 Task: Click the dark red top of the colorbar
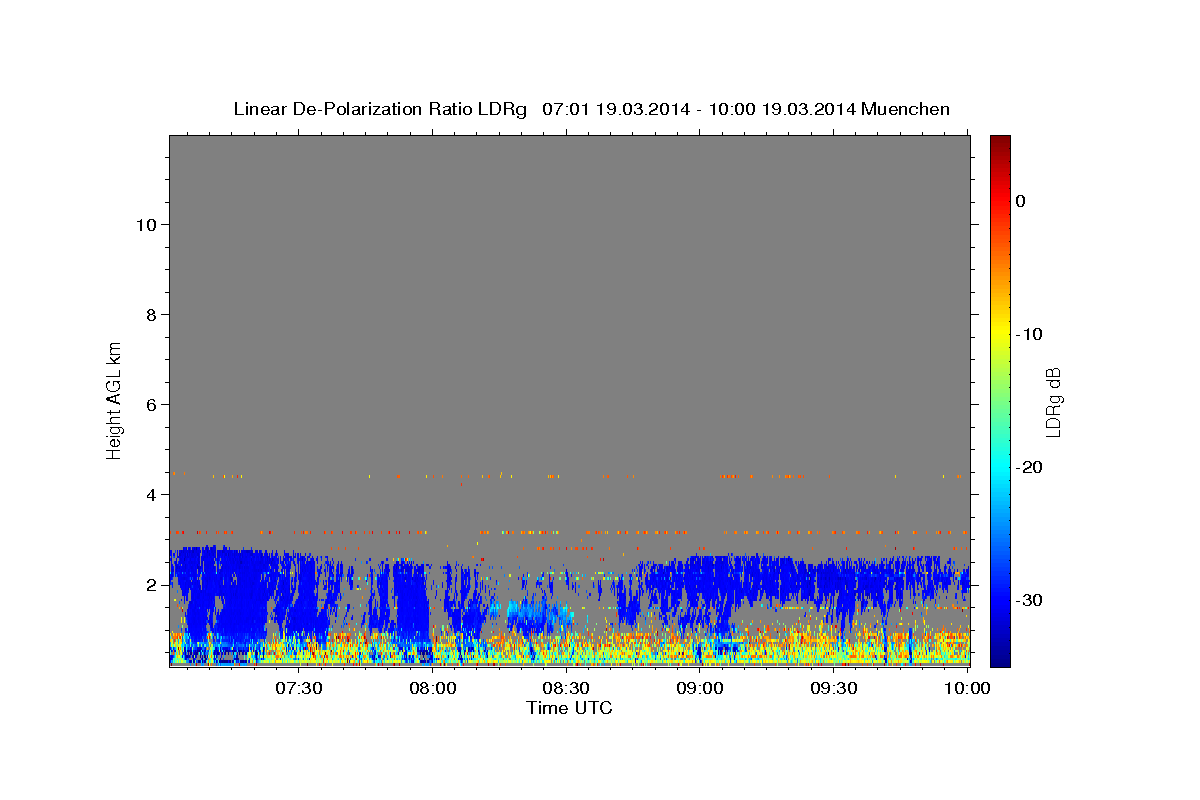pos(1000,142)
